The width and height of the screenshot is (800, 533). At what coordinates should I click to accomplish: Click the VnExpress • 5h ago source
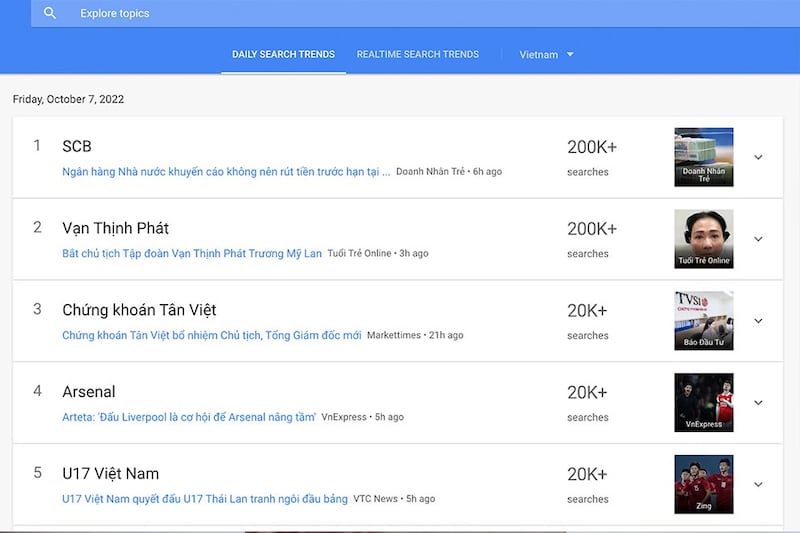363,417
